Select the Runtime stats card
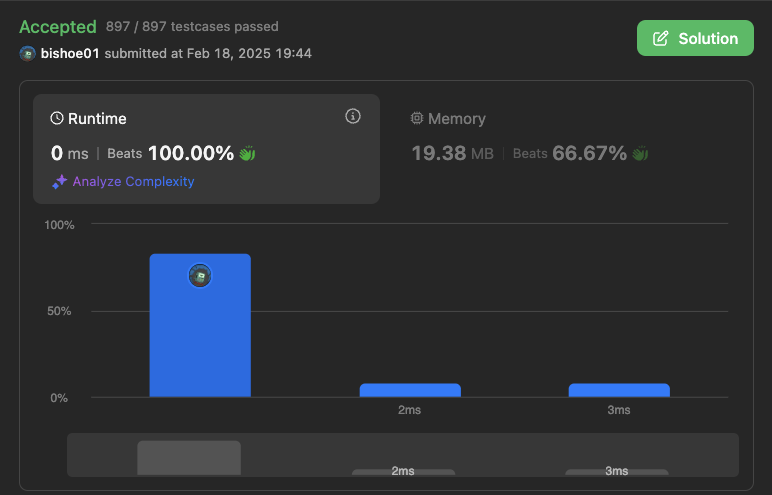 click(x=206, y=149)
